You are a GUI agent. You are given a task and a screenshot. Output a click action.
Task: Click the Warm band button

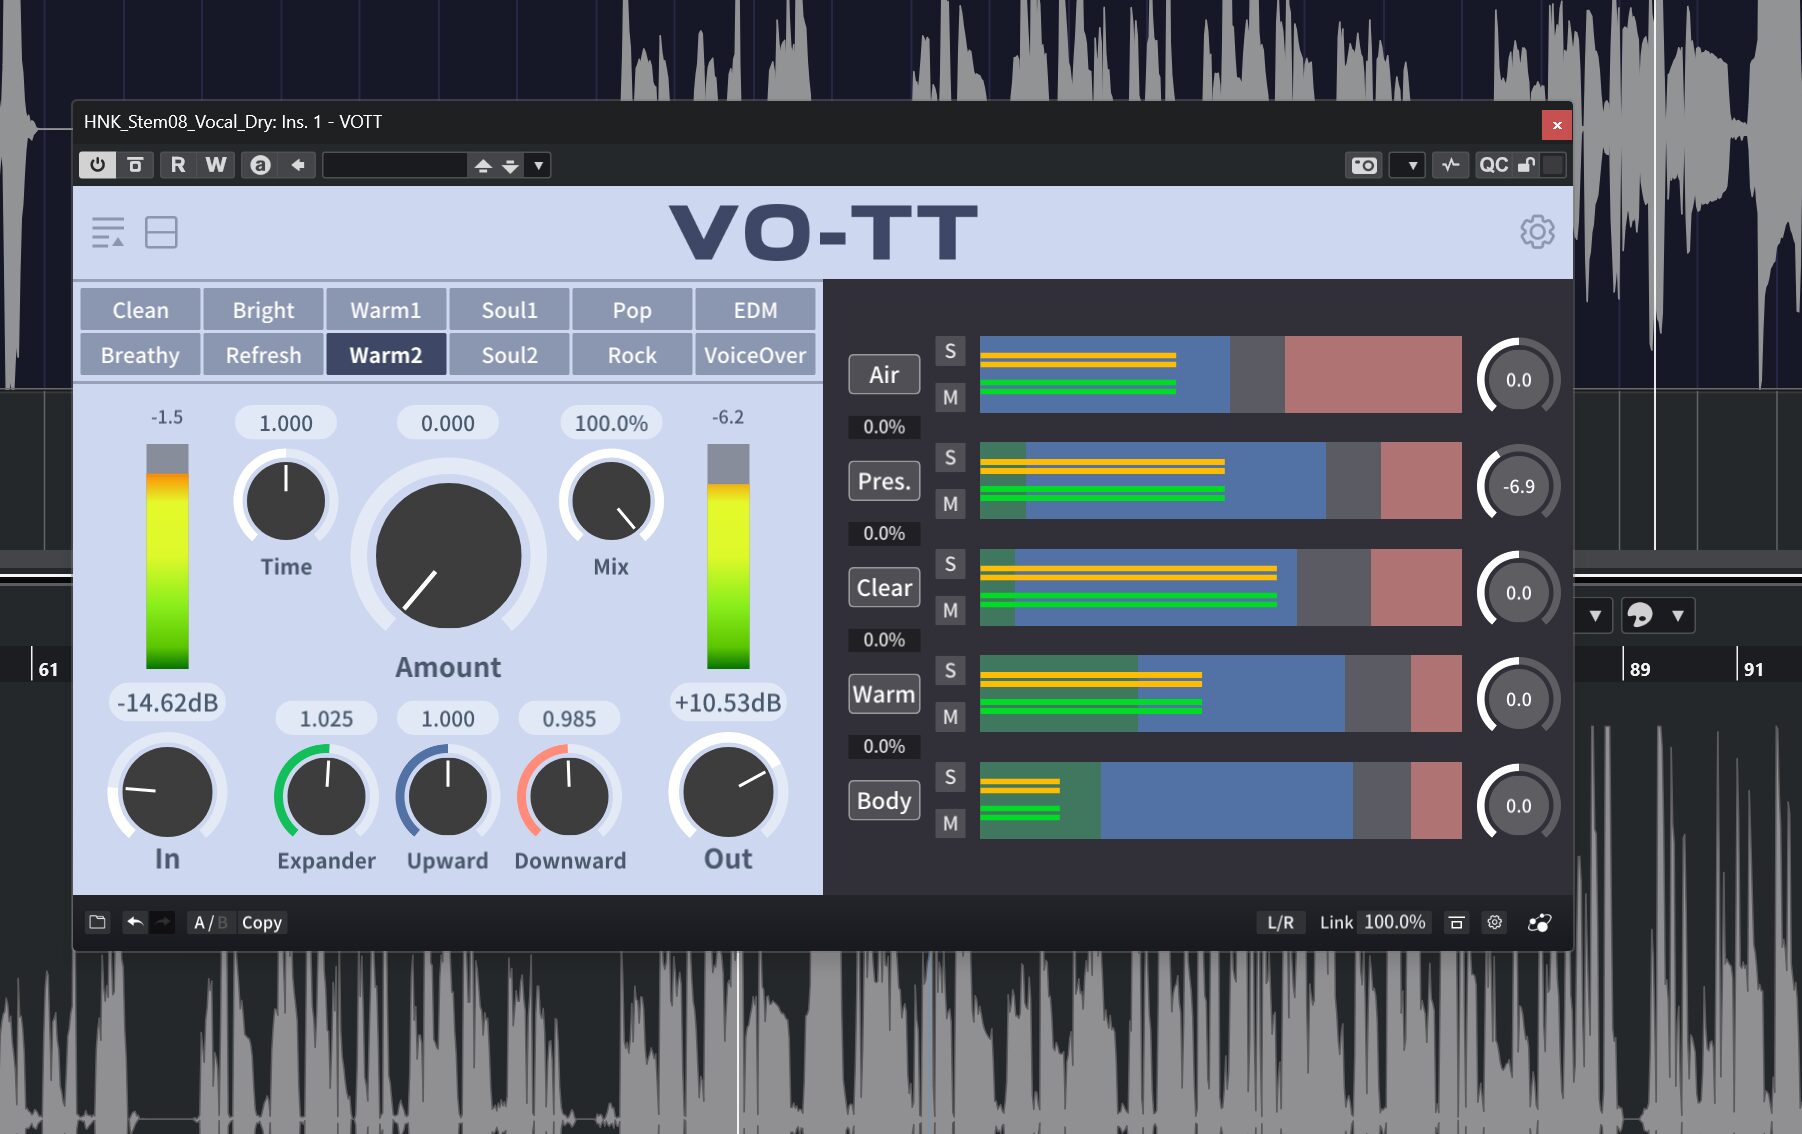pyautogui.click(x=884, y=694)
